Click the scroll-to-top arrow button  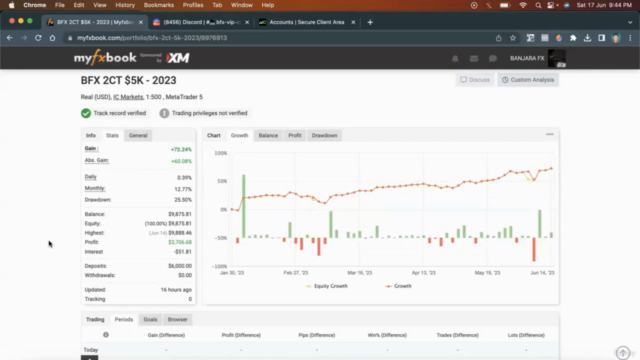(623, 352)
